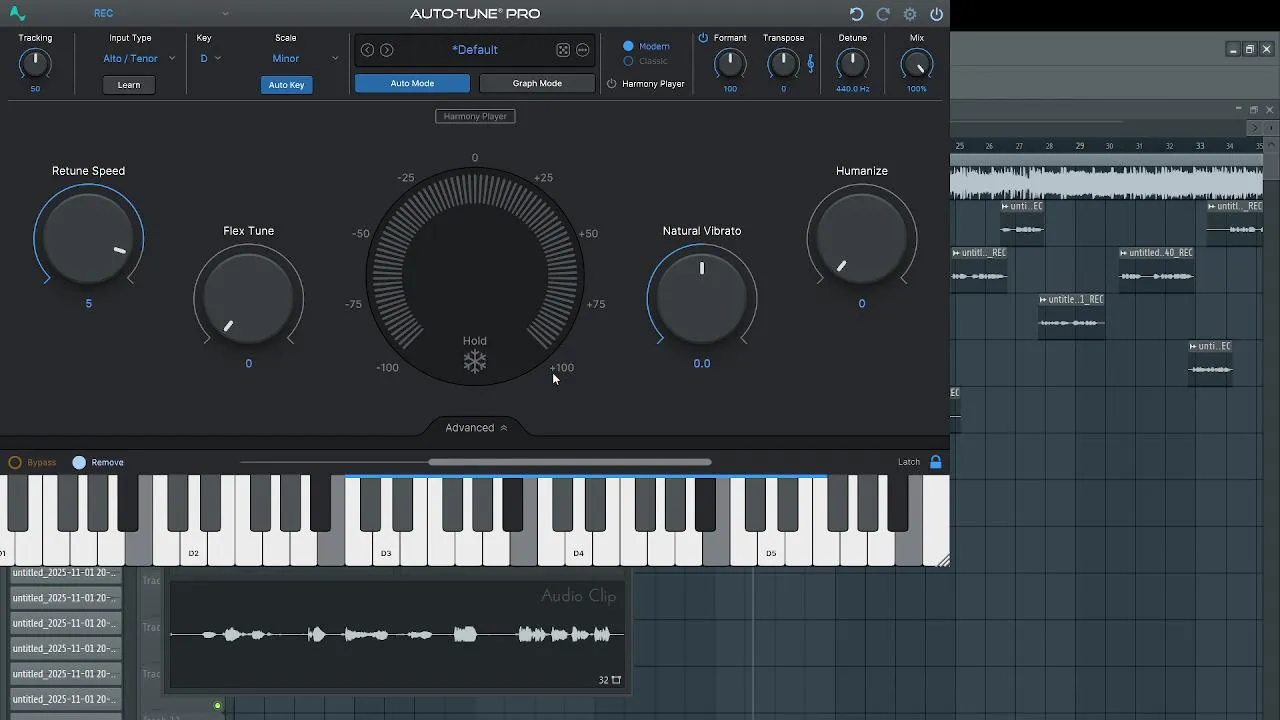Click the random preset dice icon
This screenshot has height=720, width=1280.
pos(563,50)
